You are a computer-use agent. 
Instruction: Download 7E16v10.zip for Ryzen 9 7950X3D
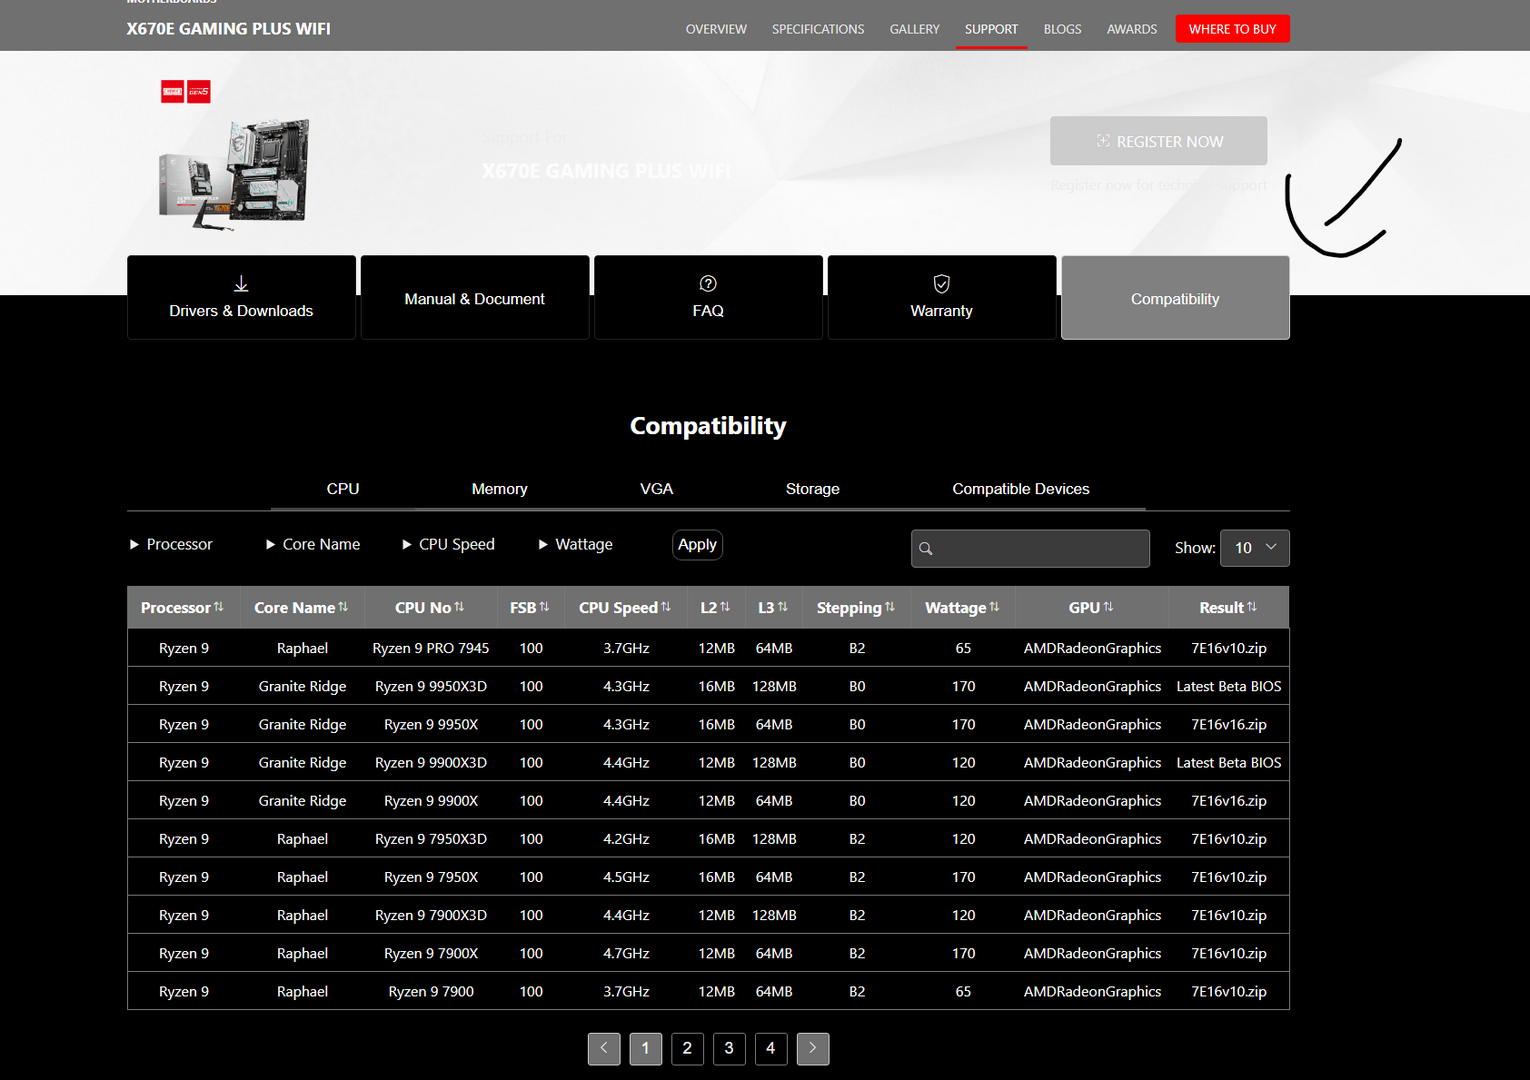pos(1229,839)
